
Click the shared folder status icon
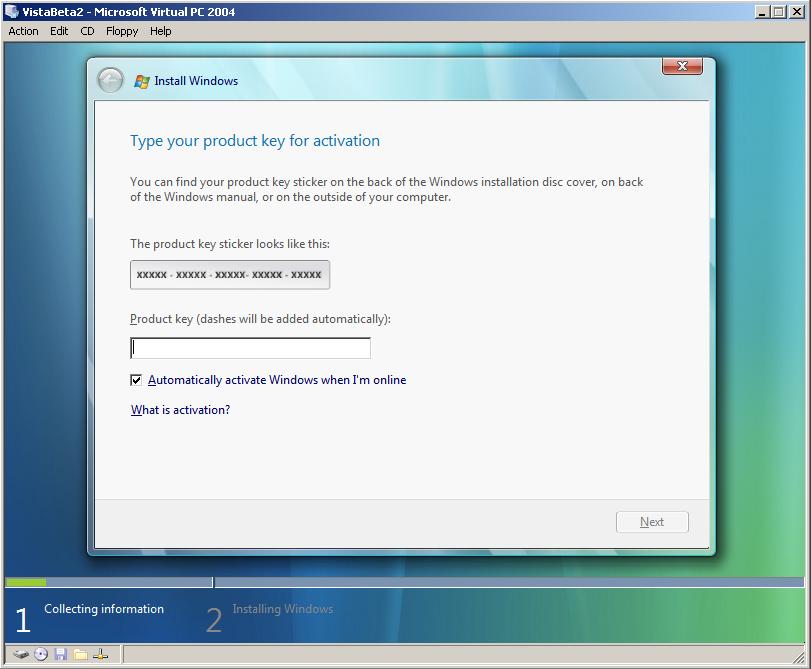tap(80, 655)
